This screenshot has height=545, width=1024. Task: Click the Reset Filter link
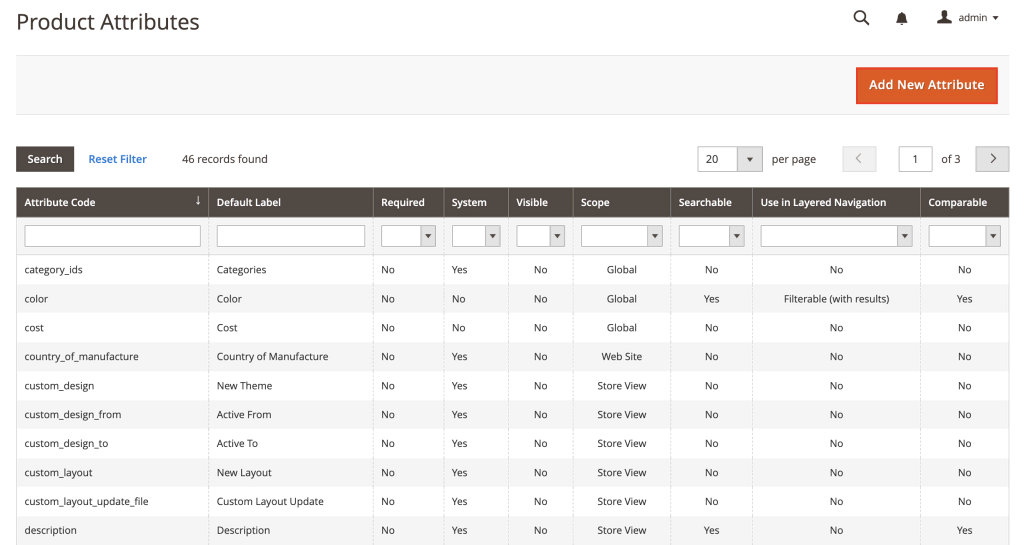coord(117,159)
